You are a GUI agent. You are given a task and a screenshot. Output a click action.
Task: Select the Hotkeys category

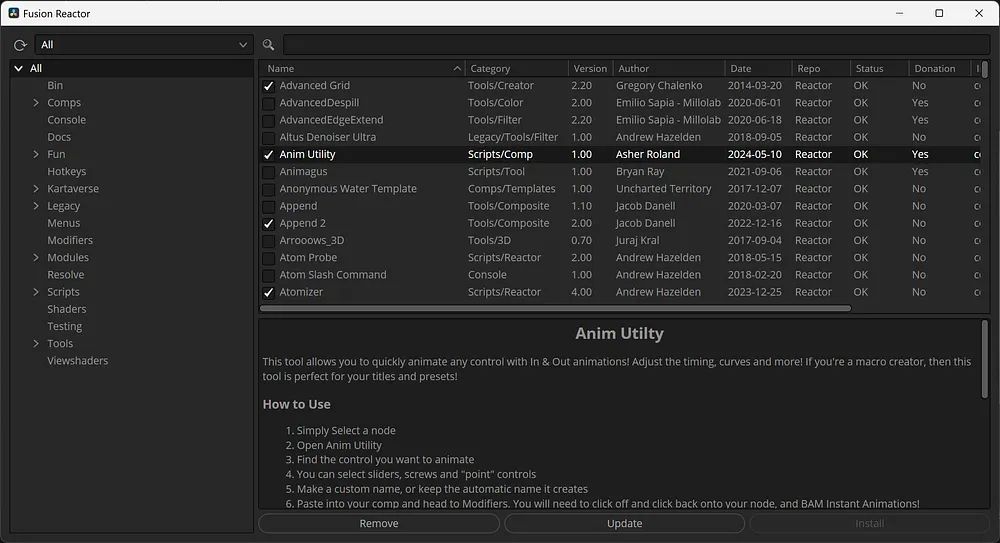pyautogui.click(x=66, y=172)
